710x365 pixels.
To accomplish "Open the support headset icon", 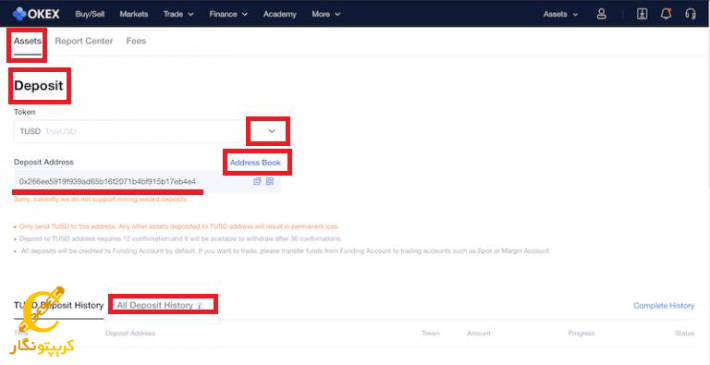I will coord(690,14).
